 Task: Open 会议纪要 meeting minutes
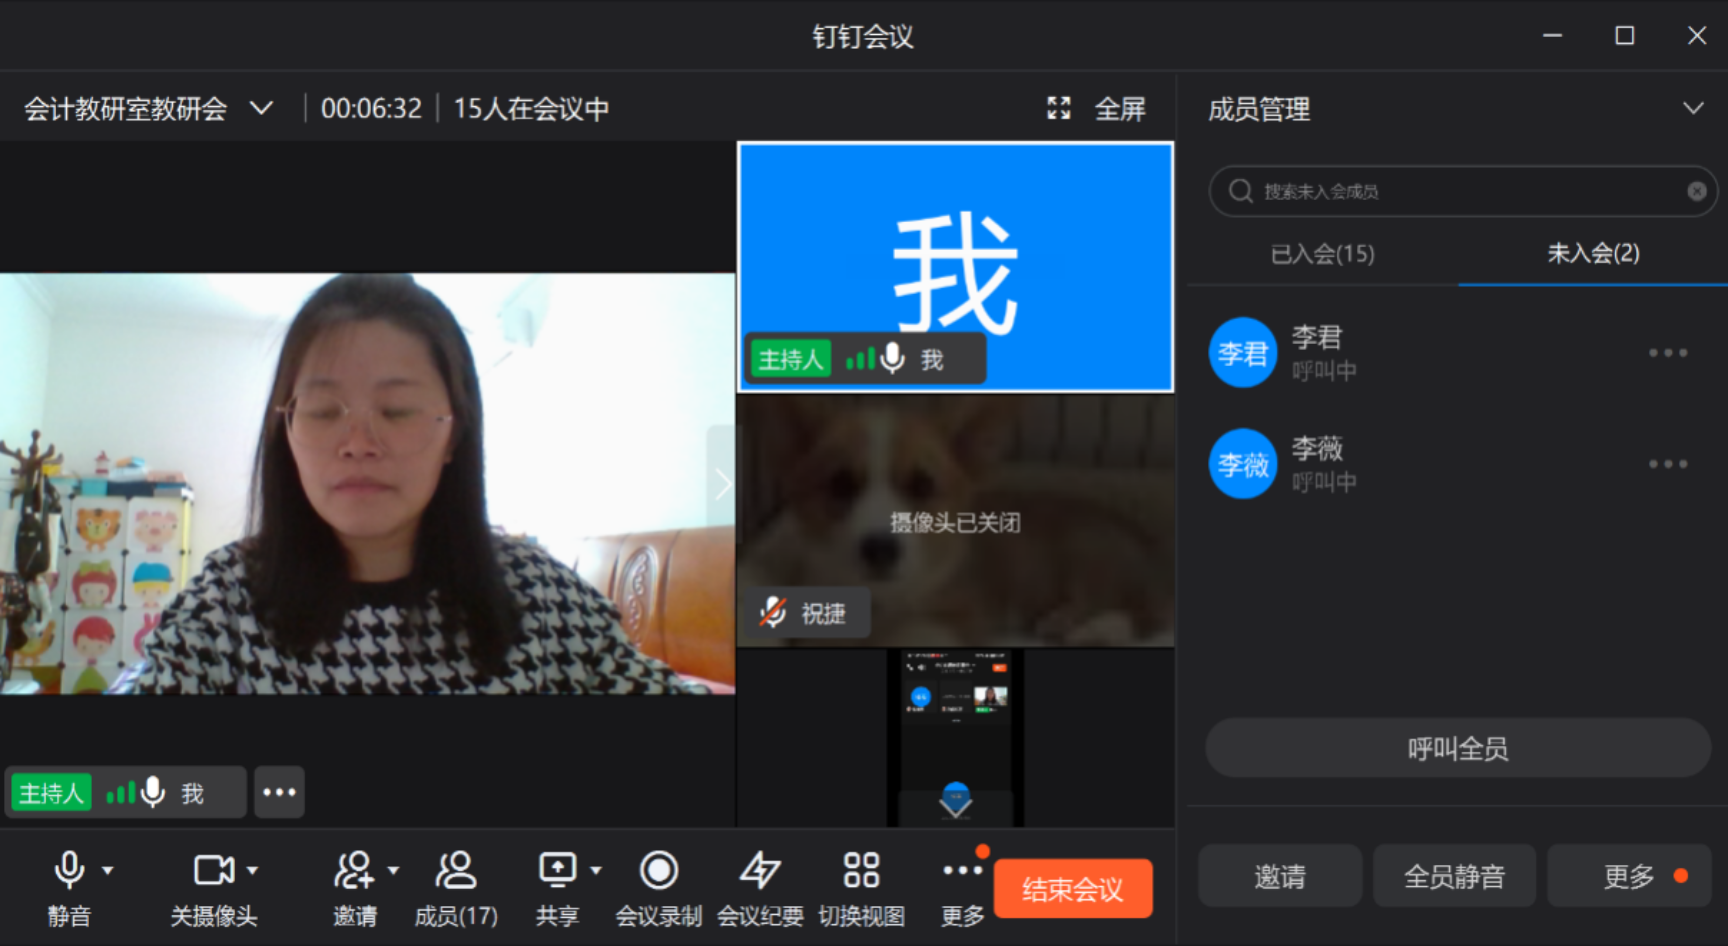coord(760,888)
